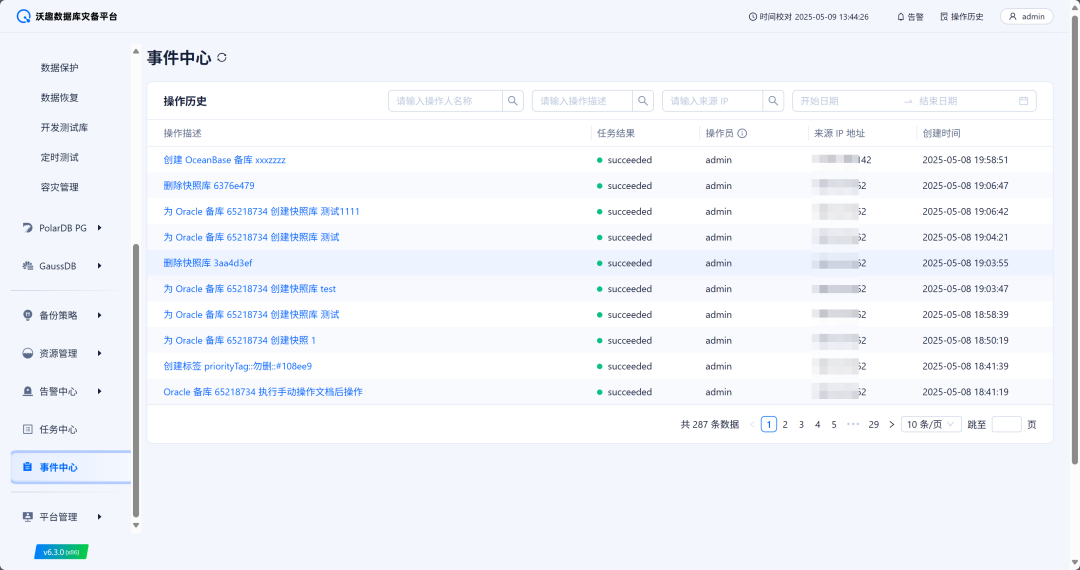The height and width of the screenshot is (570, 1080).
Task: Click the calendar icon in date range picker
Action: click(x=1023, y=101)
